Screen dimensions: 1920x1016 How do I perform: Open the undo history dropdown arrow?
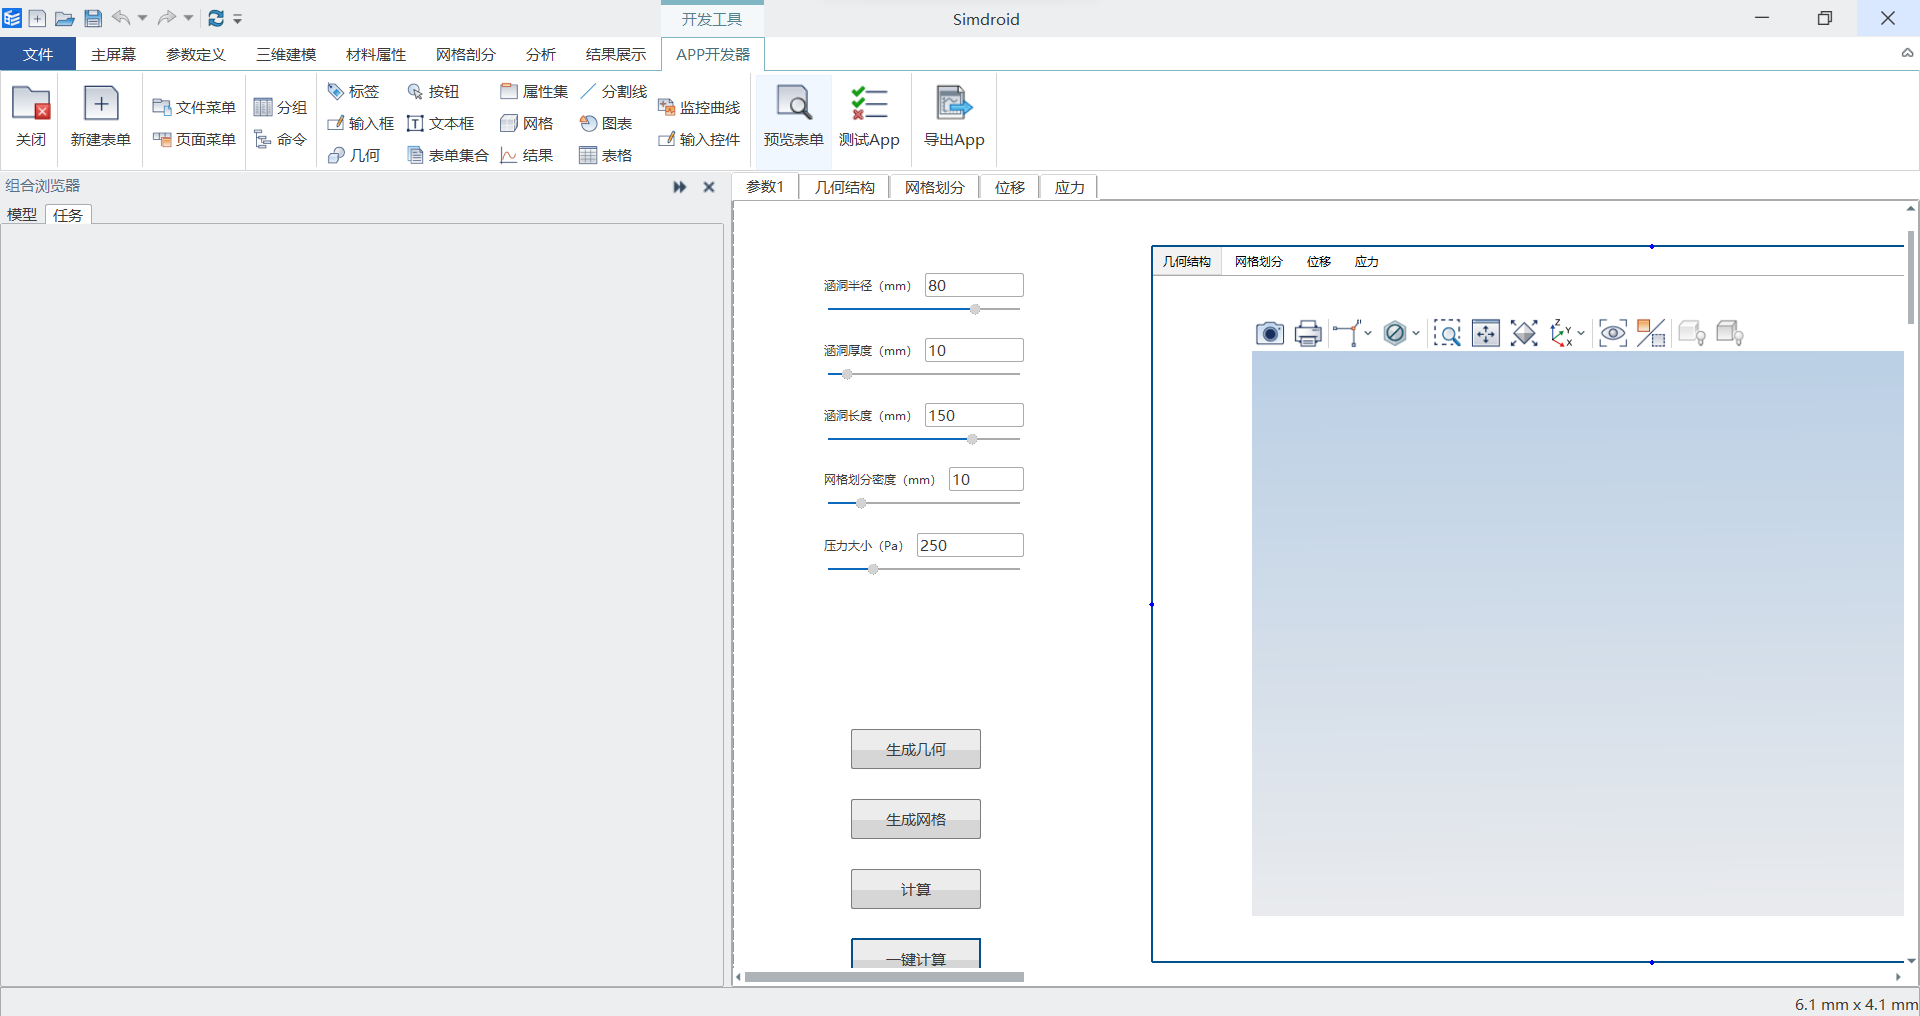[142, 18]
